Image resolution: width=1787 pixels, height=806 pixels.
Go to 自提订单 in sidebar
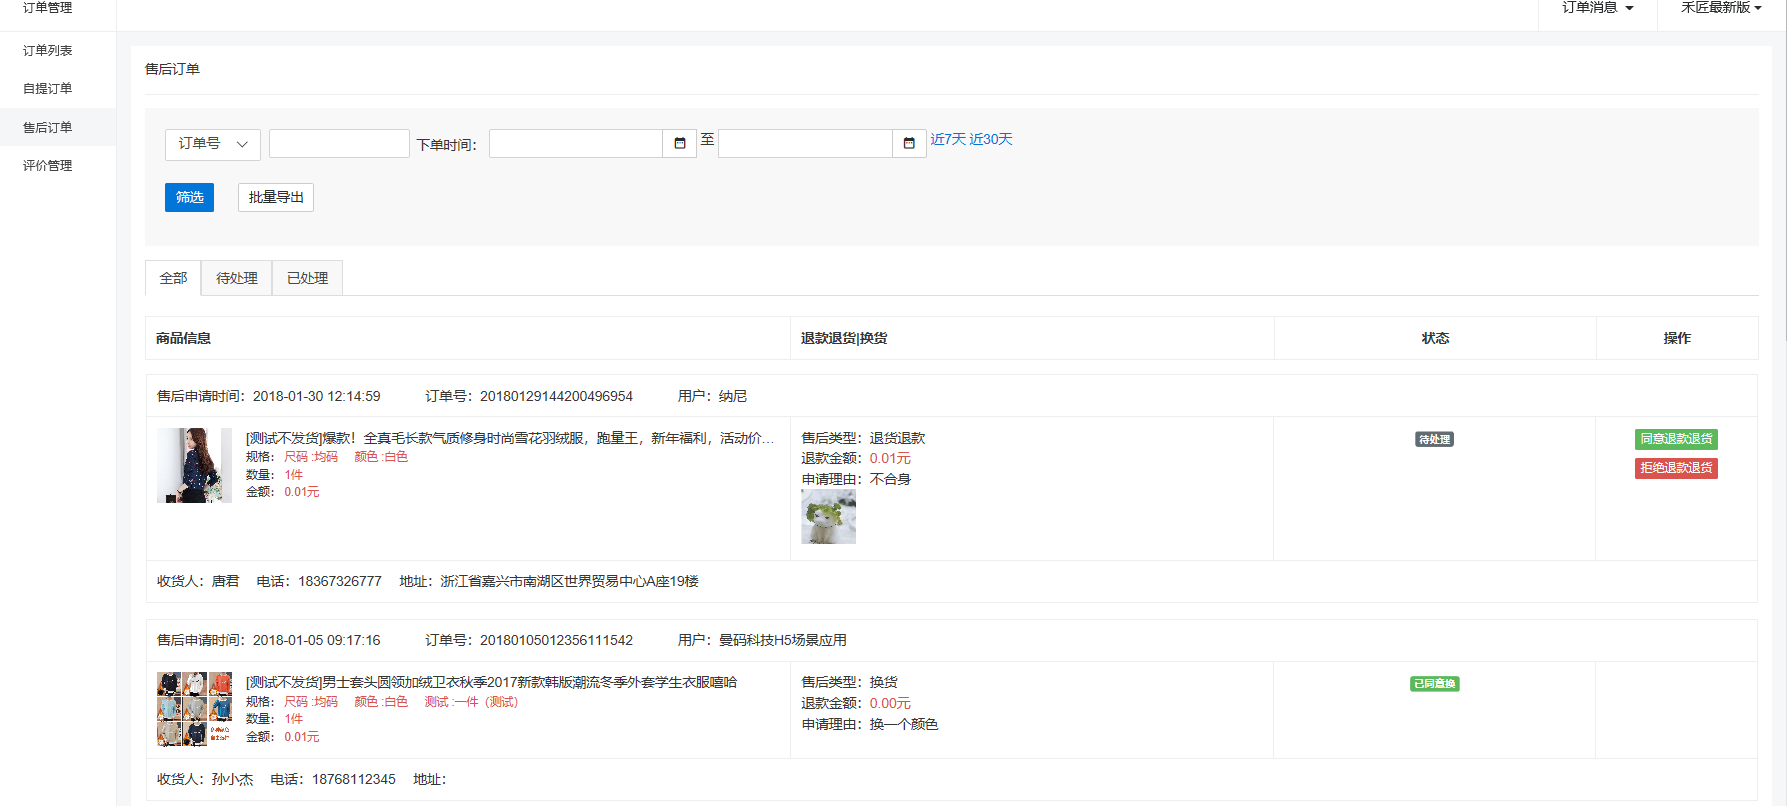tap(48, 88)
